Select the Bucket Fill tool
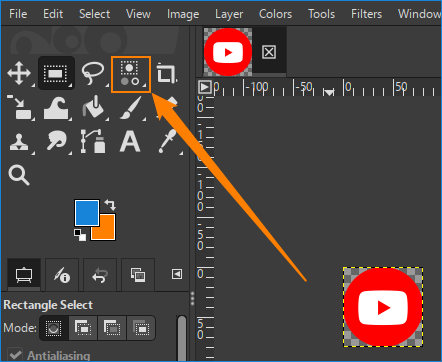This screenshot has height=362, width=442. 93,107
